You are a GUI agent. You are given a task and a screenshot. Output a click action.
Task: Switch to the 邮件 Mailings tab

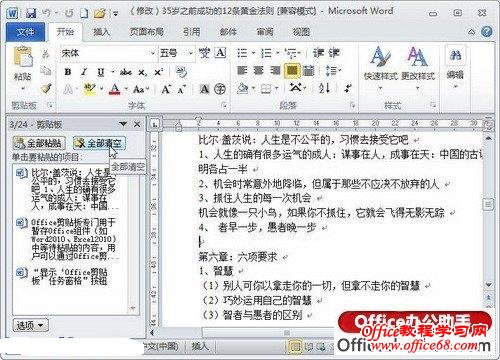228,32
